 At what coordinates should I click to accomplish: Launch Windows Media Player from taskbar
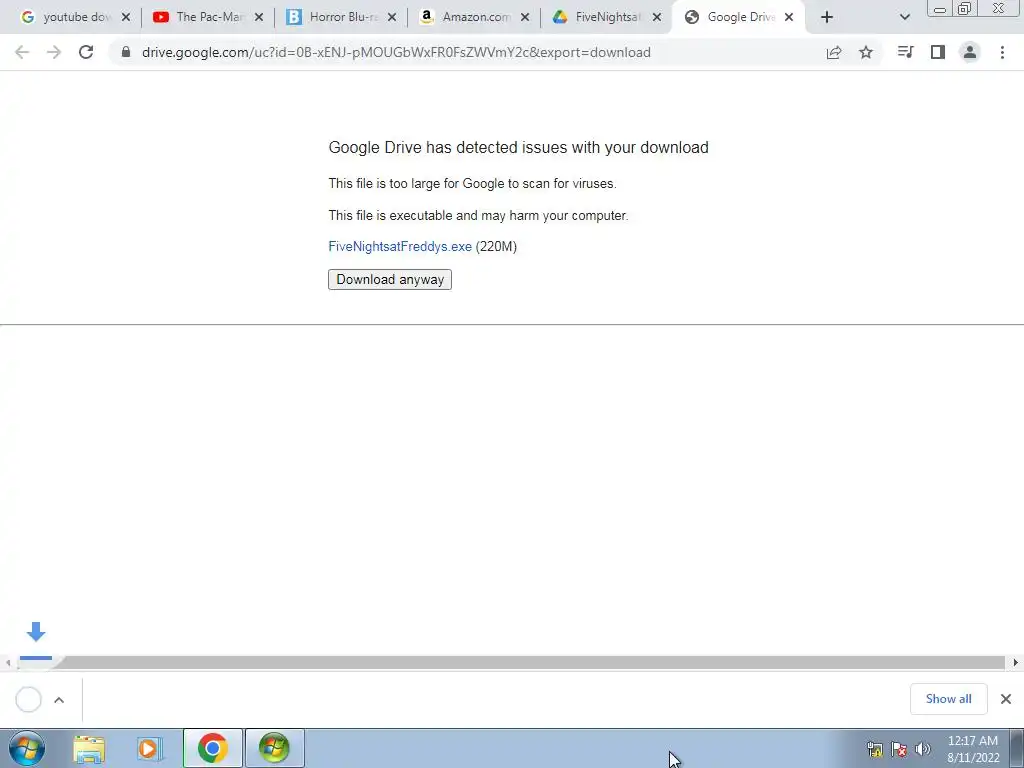[x=150, y=748]
